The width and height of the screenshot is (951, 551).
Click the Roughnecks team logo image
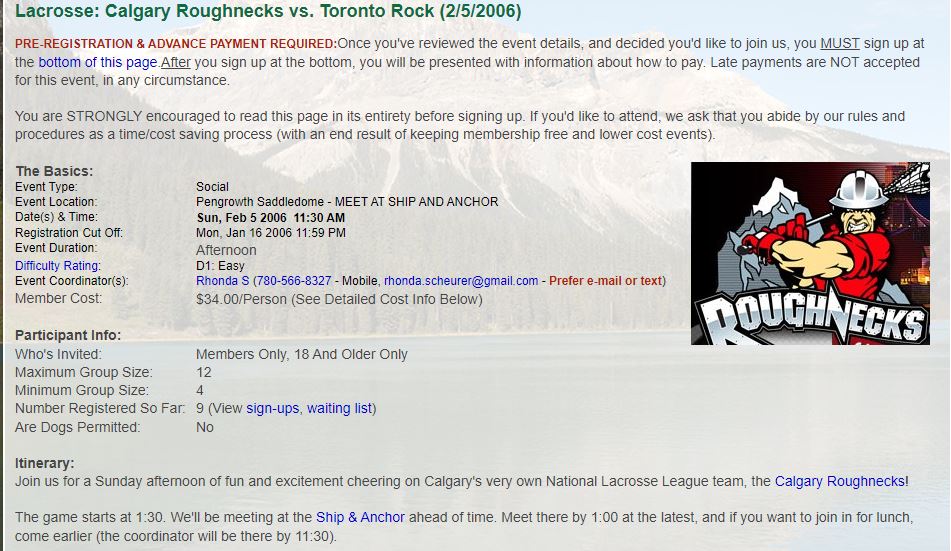[810, 254]
